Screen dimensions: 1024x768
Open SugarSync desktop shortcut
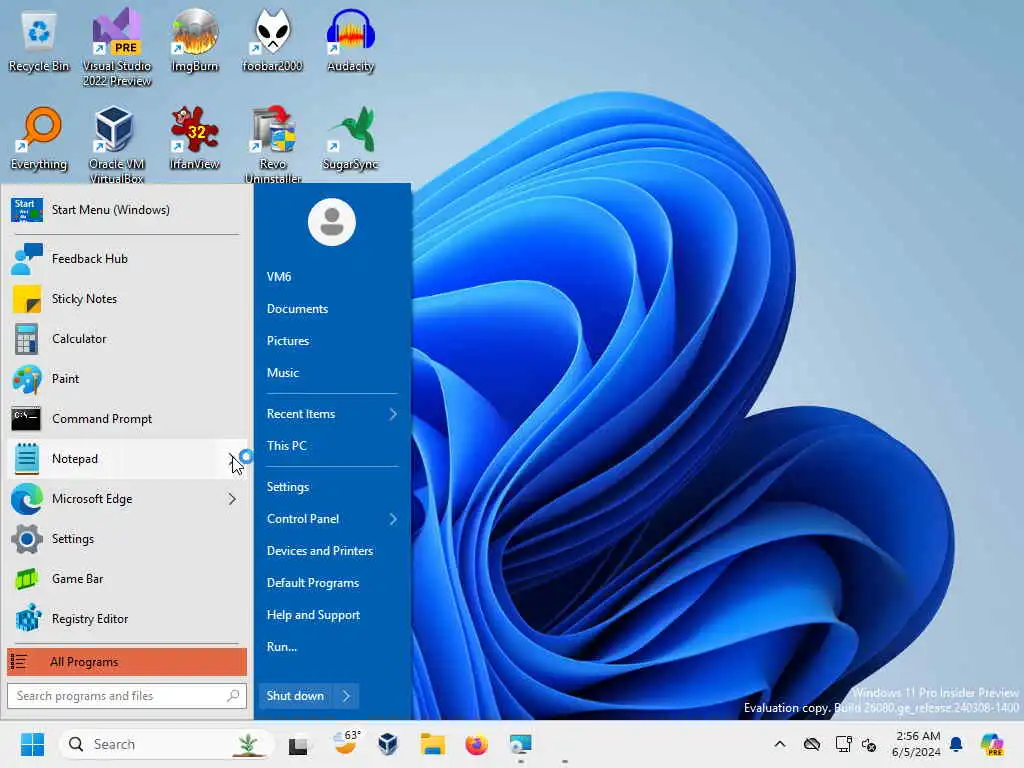pyautogui.click(x=351, y=138)
